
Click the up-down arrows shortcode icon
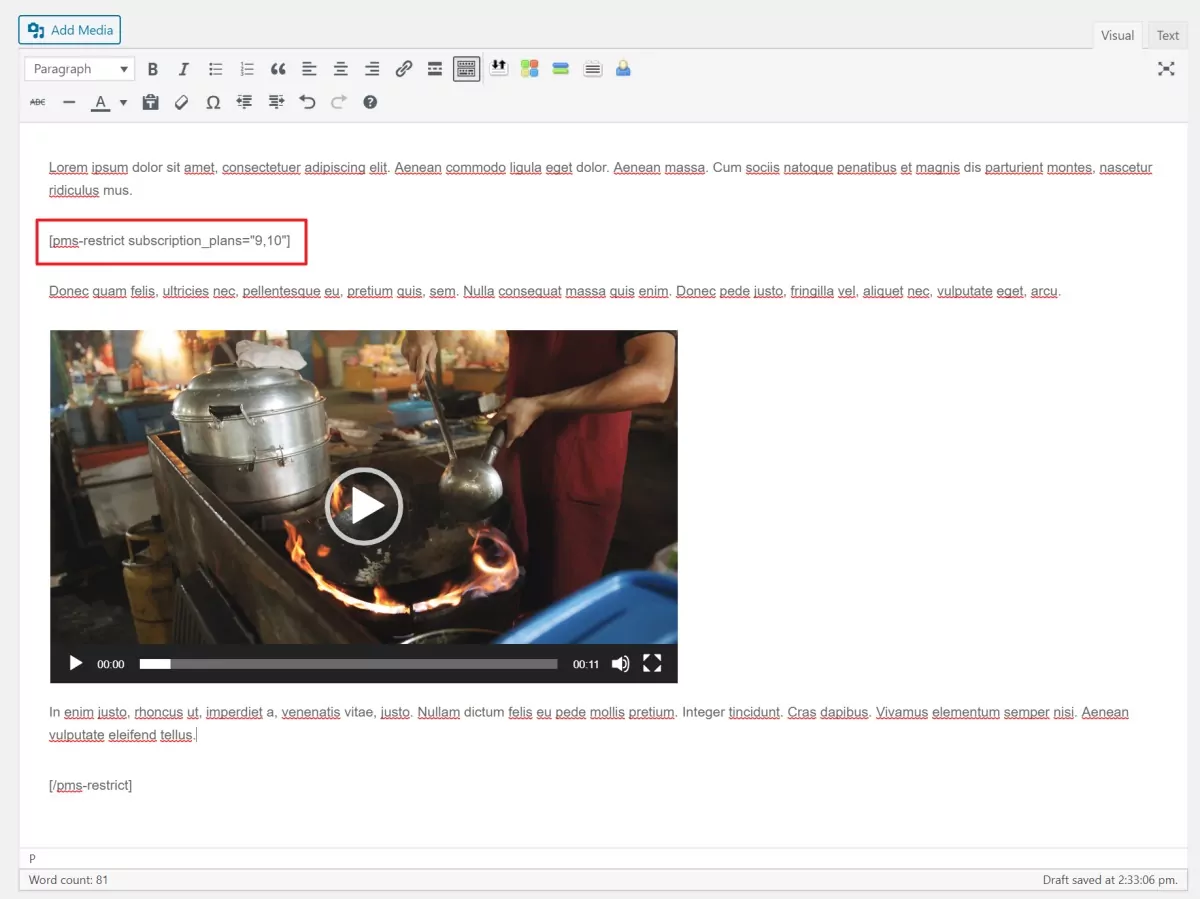498,69
